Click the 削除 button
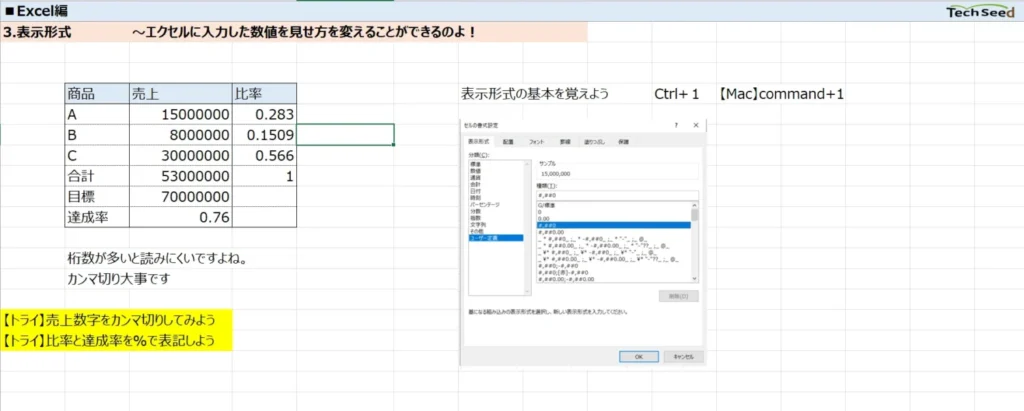 tap(679, 296)
